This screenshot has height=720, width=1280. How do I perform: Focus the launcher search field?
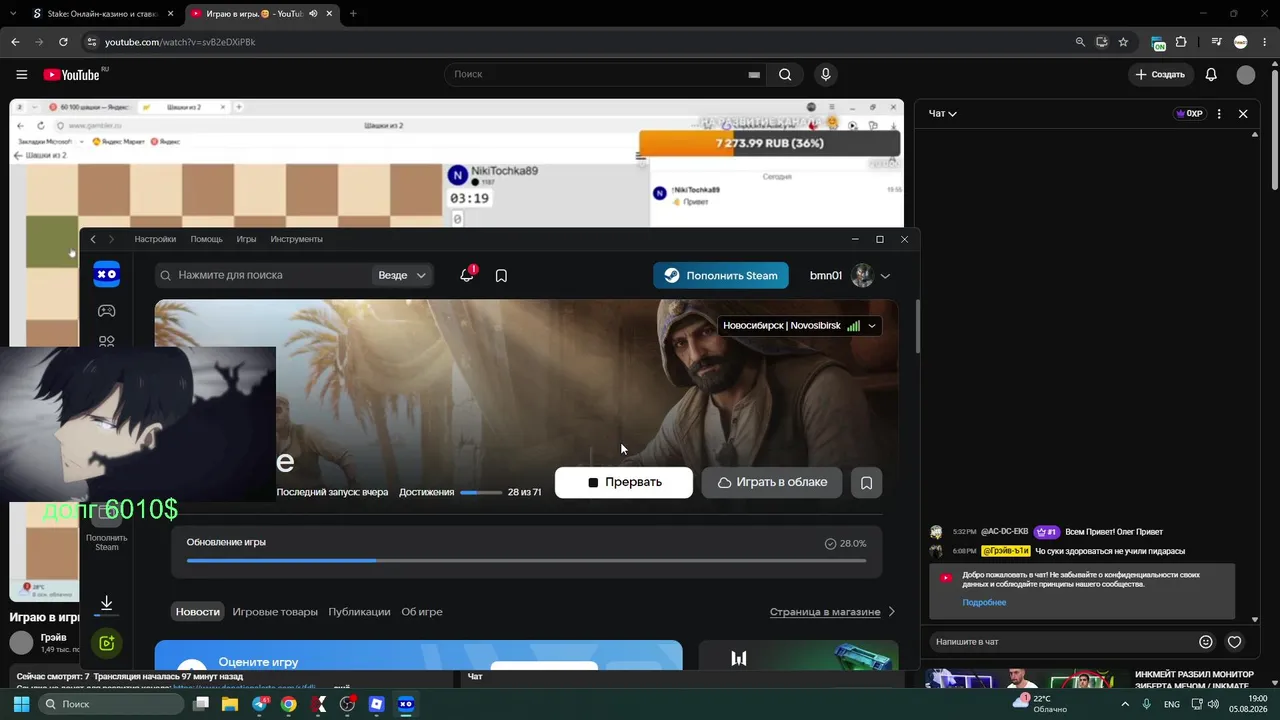(x=264, y=275)
